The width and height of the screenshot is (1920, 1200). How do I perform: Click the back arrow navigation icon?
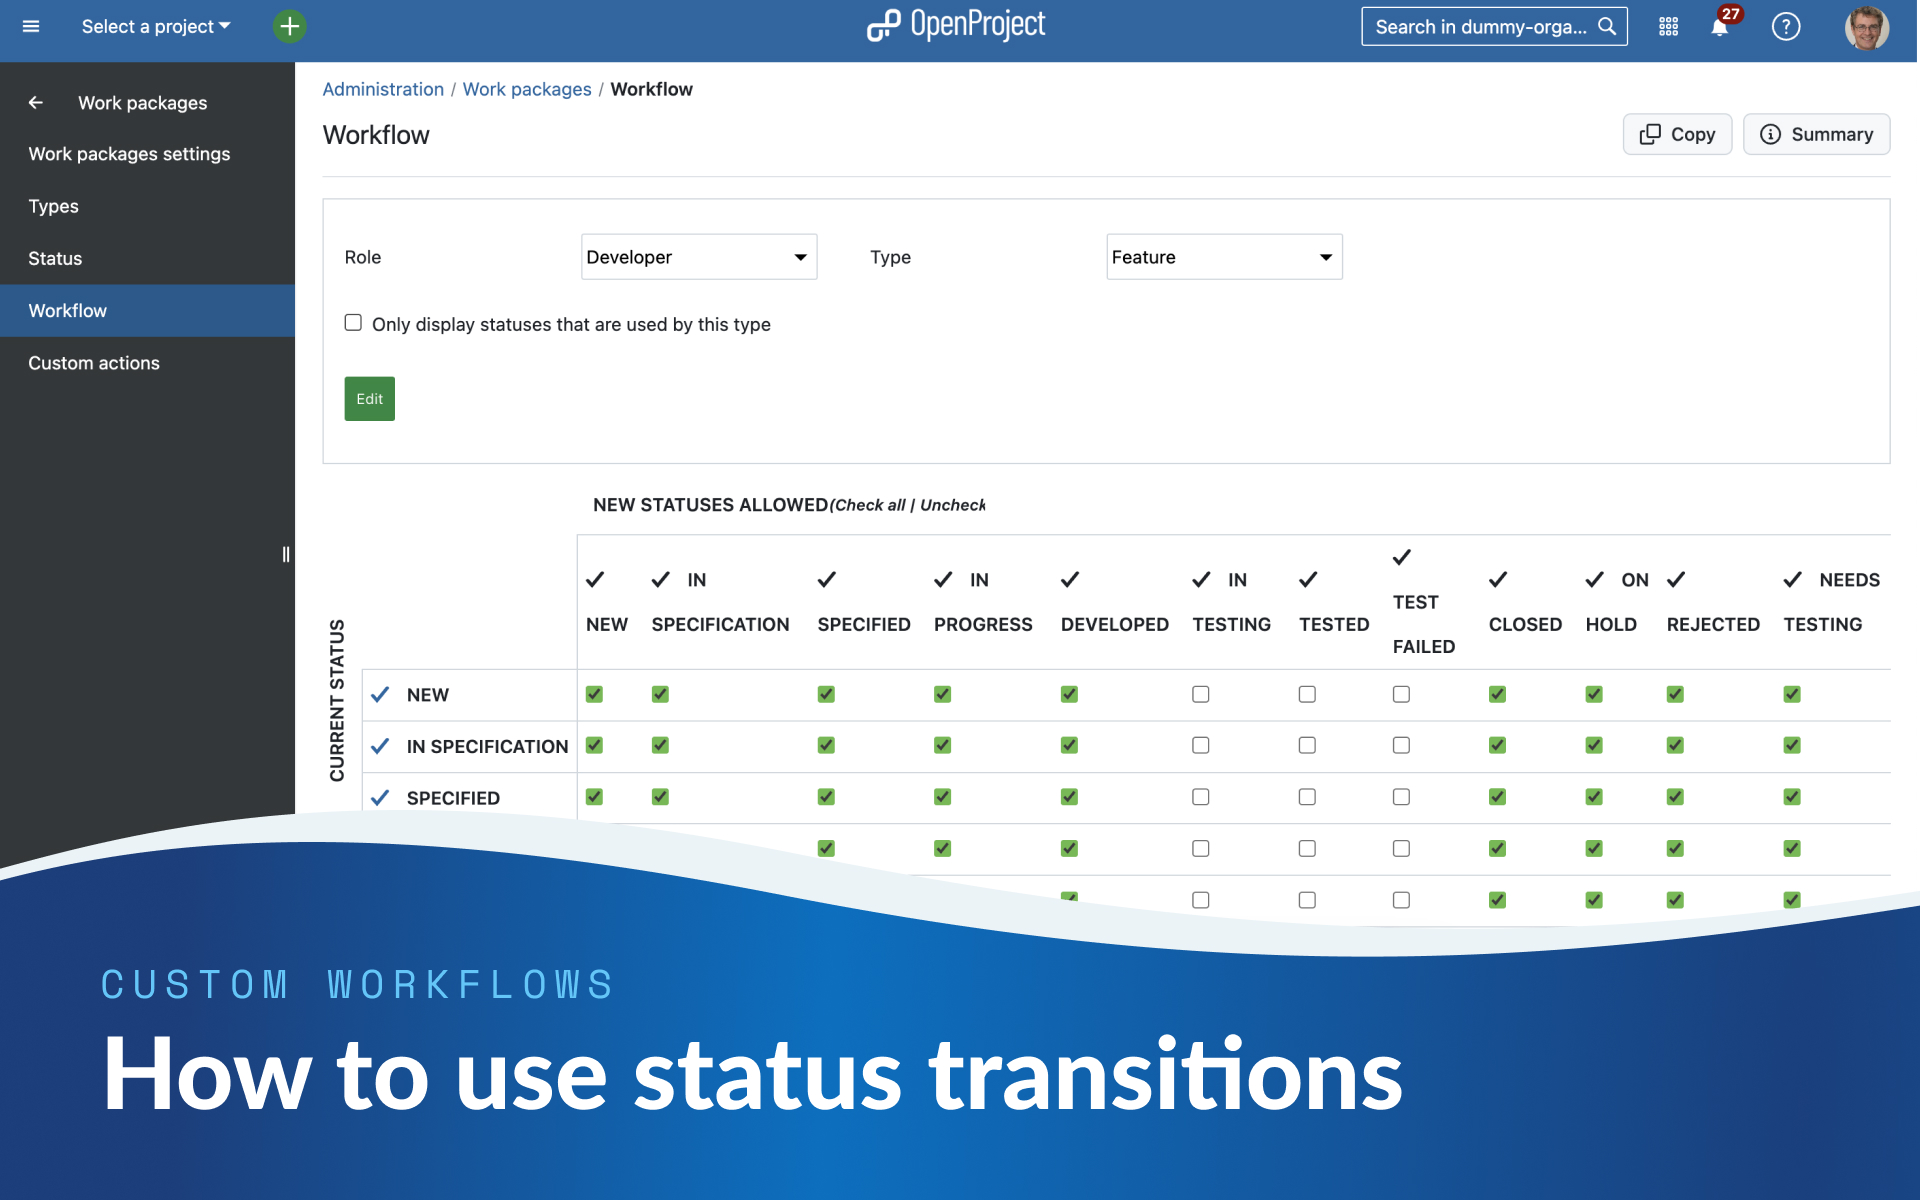pyautogui.click(x=35, y=101)
